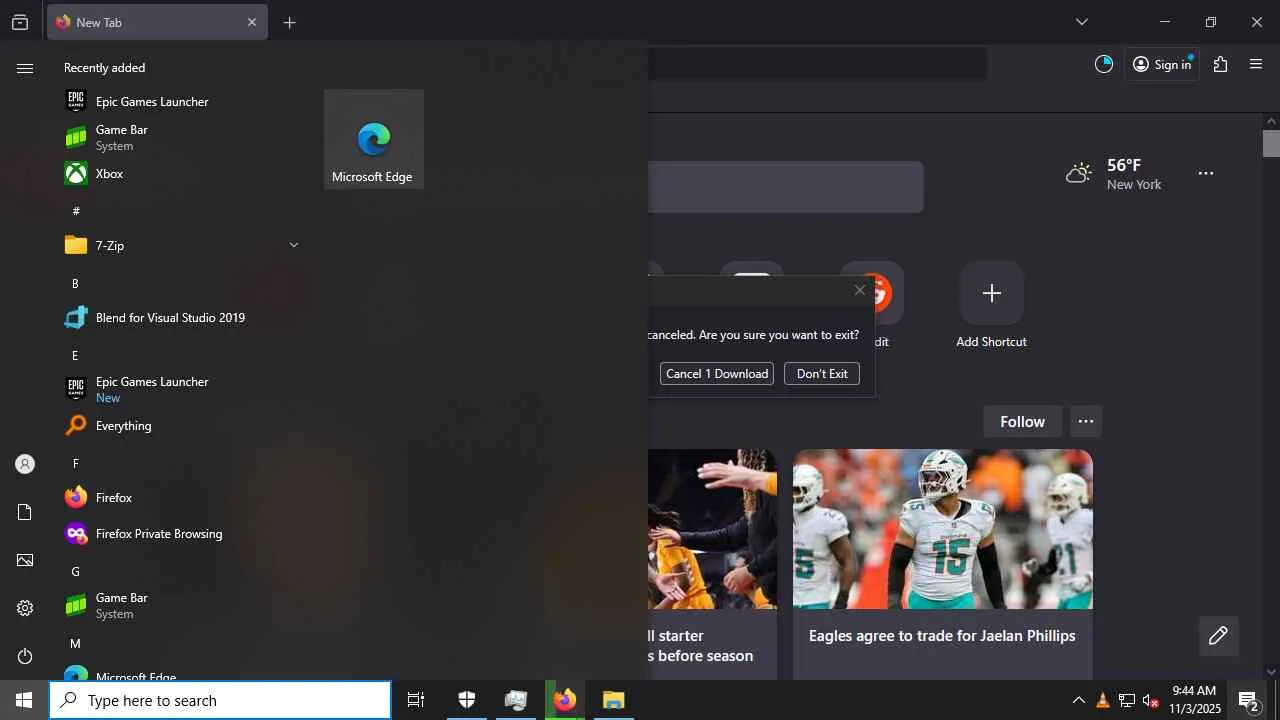Show the Firefox downloads progress panel
This screenshot has width=1280, height=720.
pyautogui.click(x=1104, y=64)
